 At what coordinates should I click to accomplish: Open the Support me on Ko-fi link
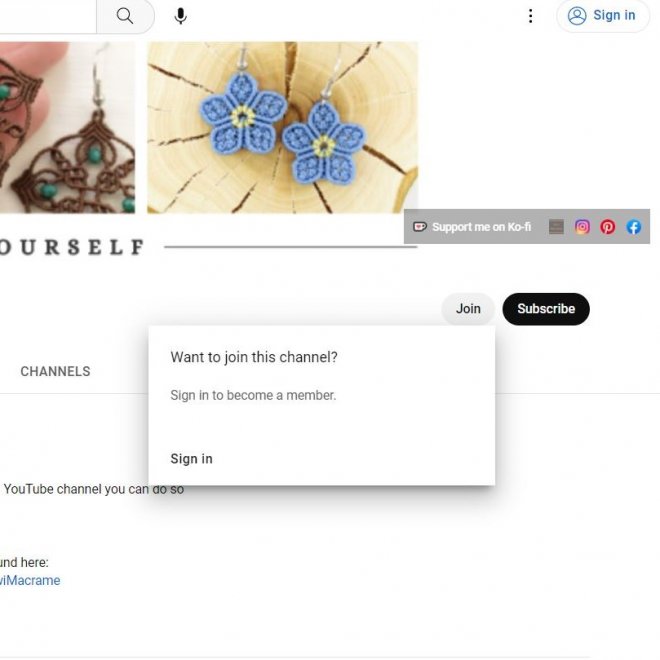click(481, 227)
